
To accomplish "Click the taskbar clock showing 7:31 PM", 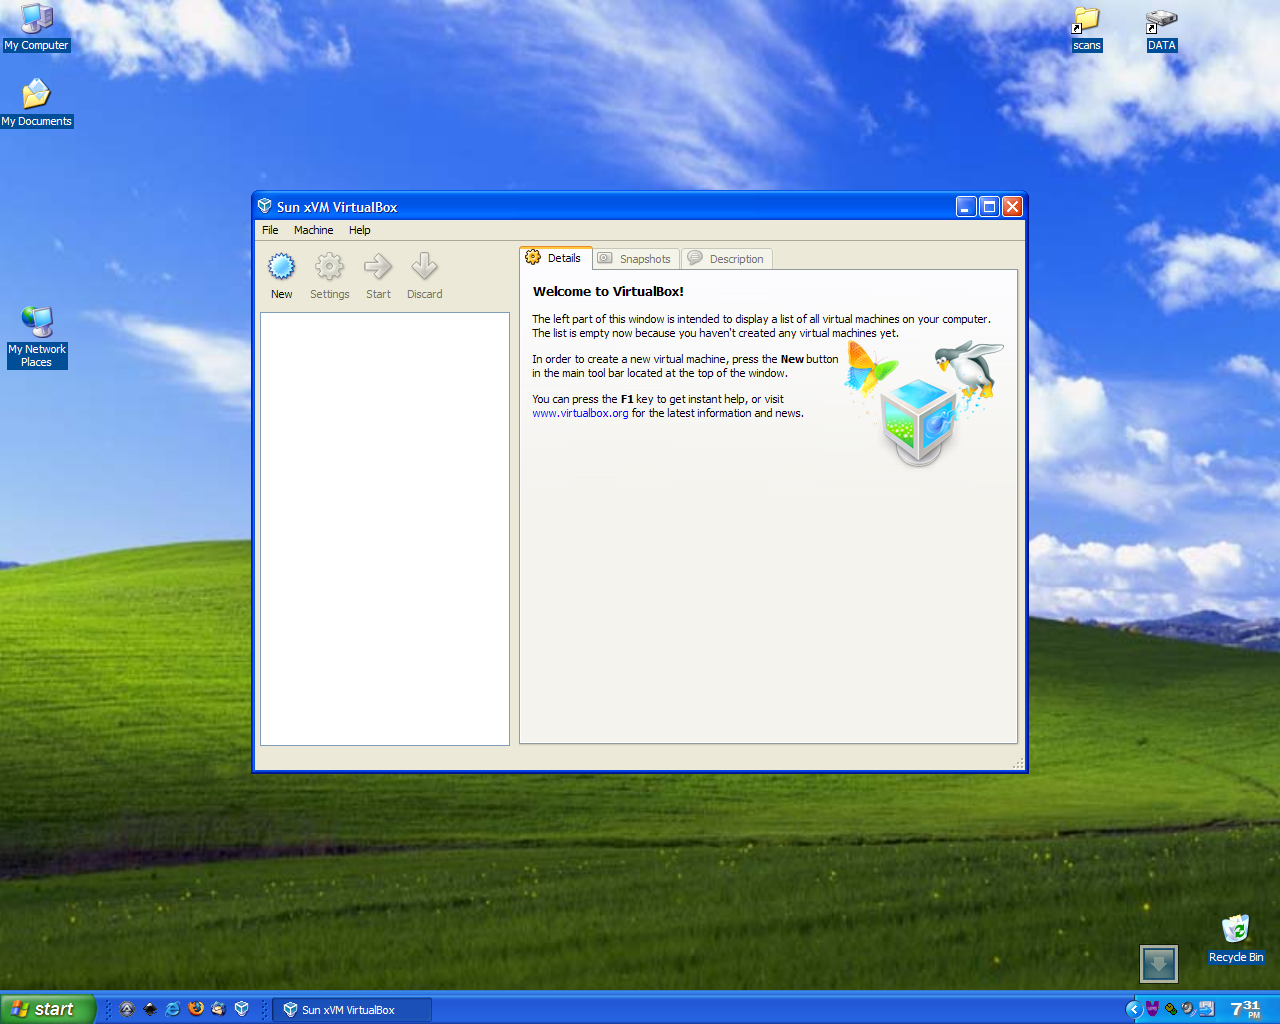I will 1246,1009.
